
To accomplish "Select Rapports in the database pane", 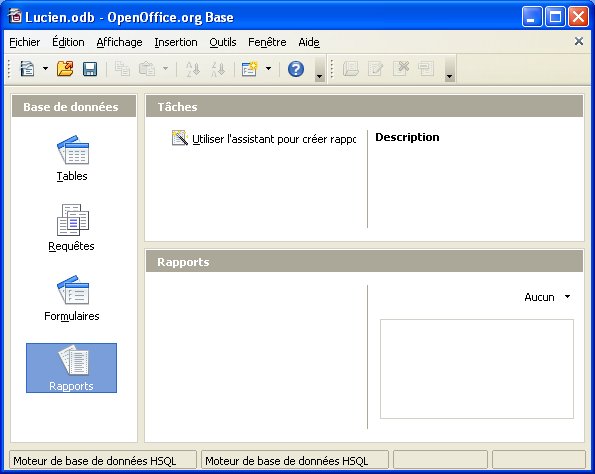I will point(71,368).
